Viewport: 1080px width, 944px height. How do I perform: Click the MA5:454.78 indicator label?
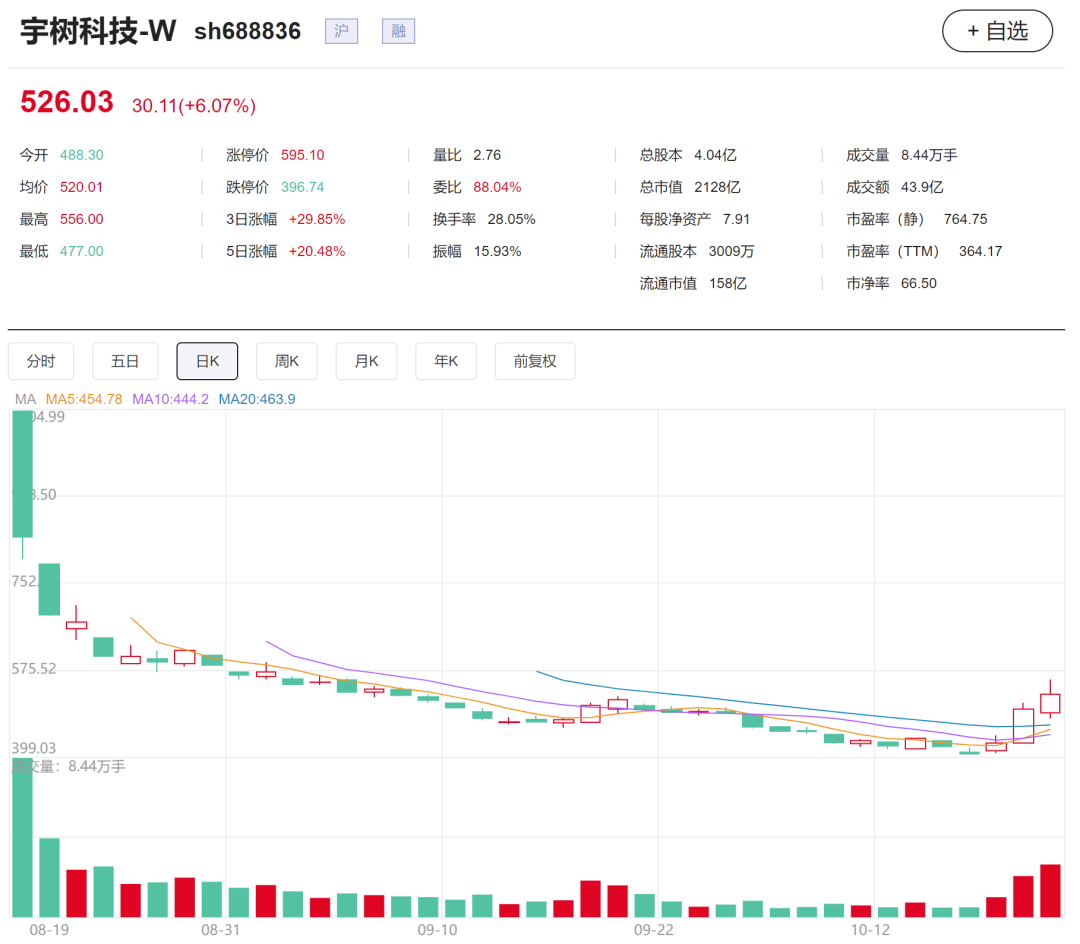click(x=84, y=399)
